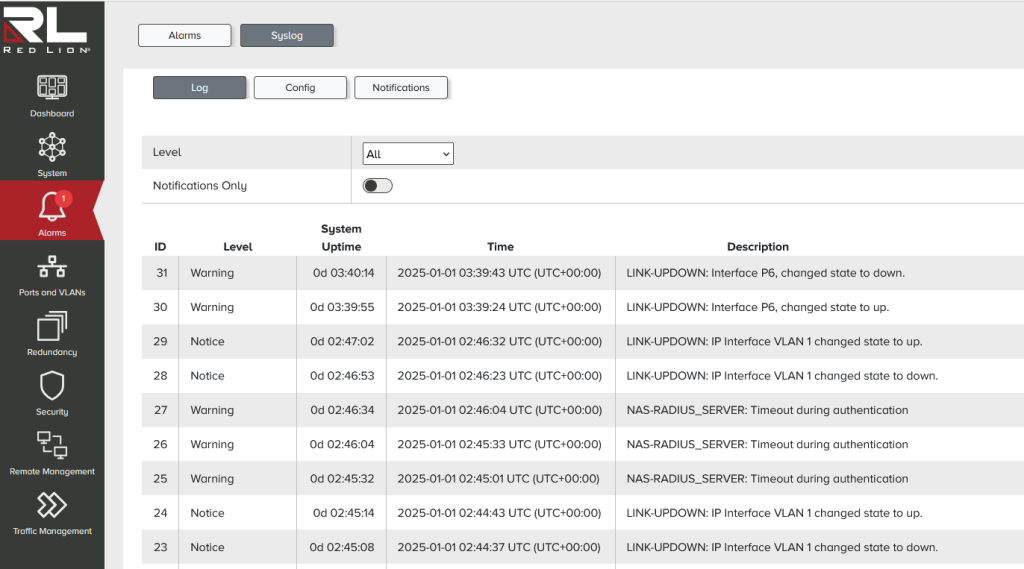Click the red alarm count badge
Screen dimensions: 1024x569
pos(63,199)
